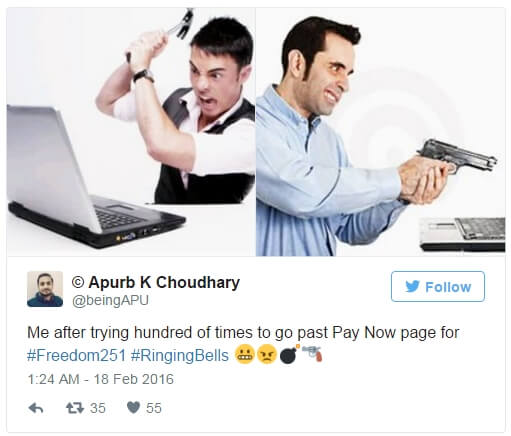This screenshot has width=511, height=436.
Task: Like the tweet with the heart icon
Action: pyautogui.click(x=133, y=407)
